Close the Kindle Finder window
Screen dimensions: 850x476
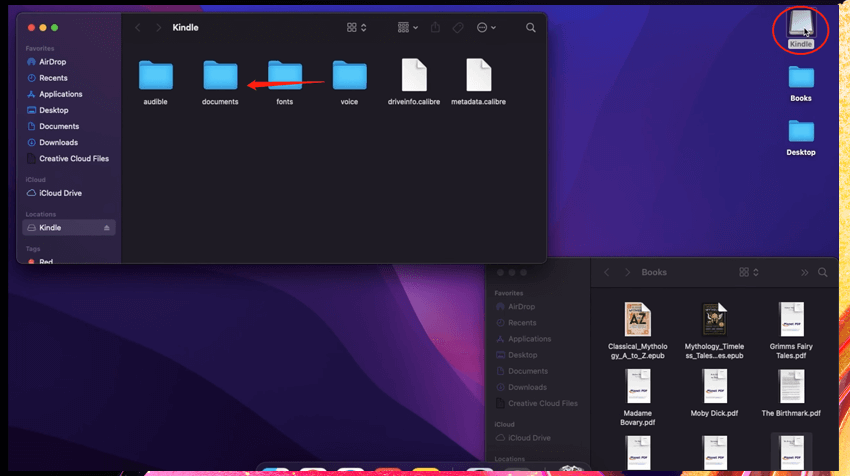pyautogui.click(x=31, y=28)
